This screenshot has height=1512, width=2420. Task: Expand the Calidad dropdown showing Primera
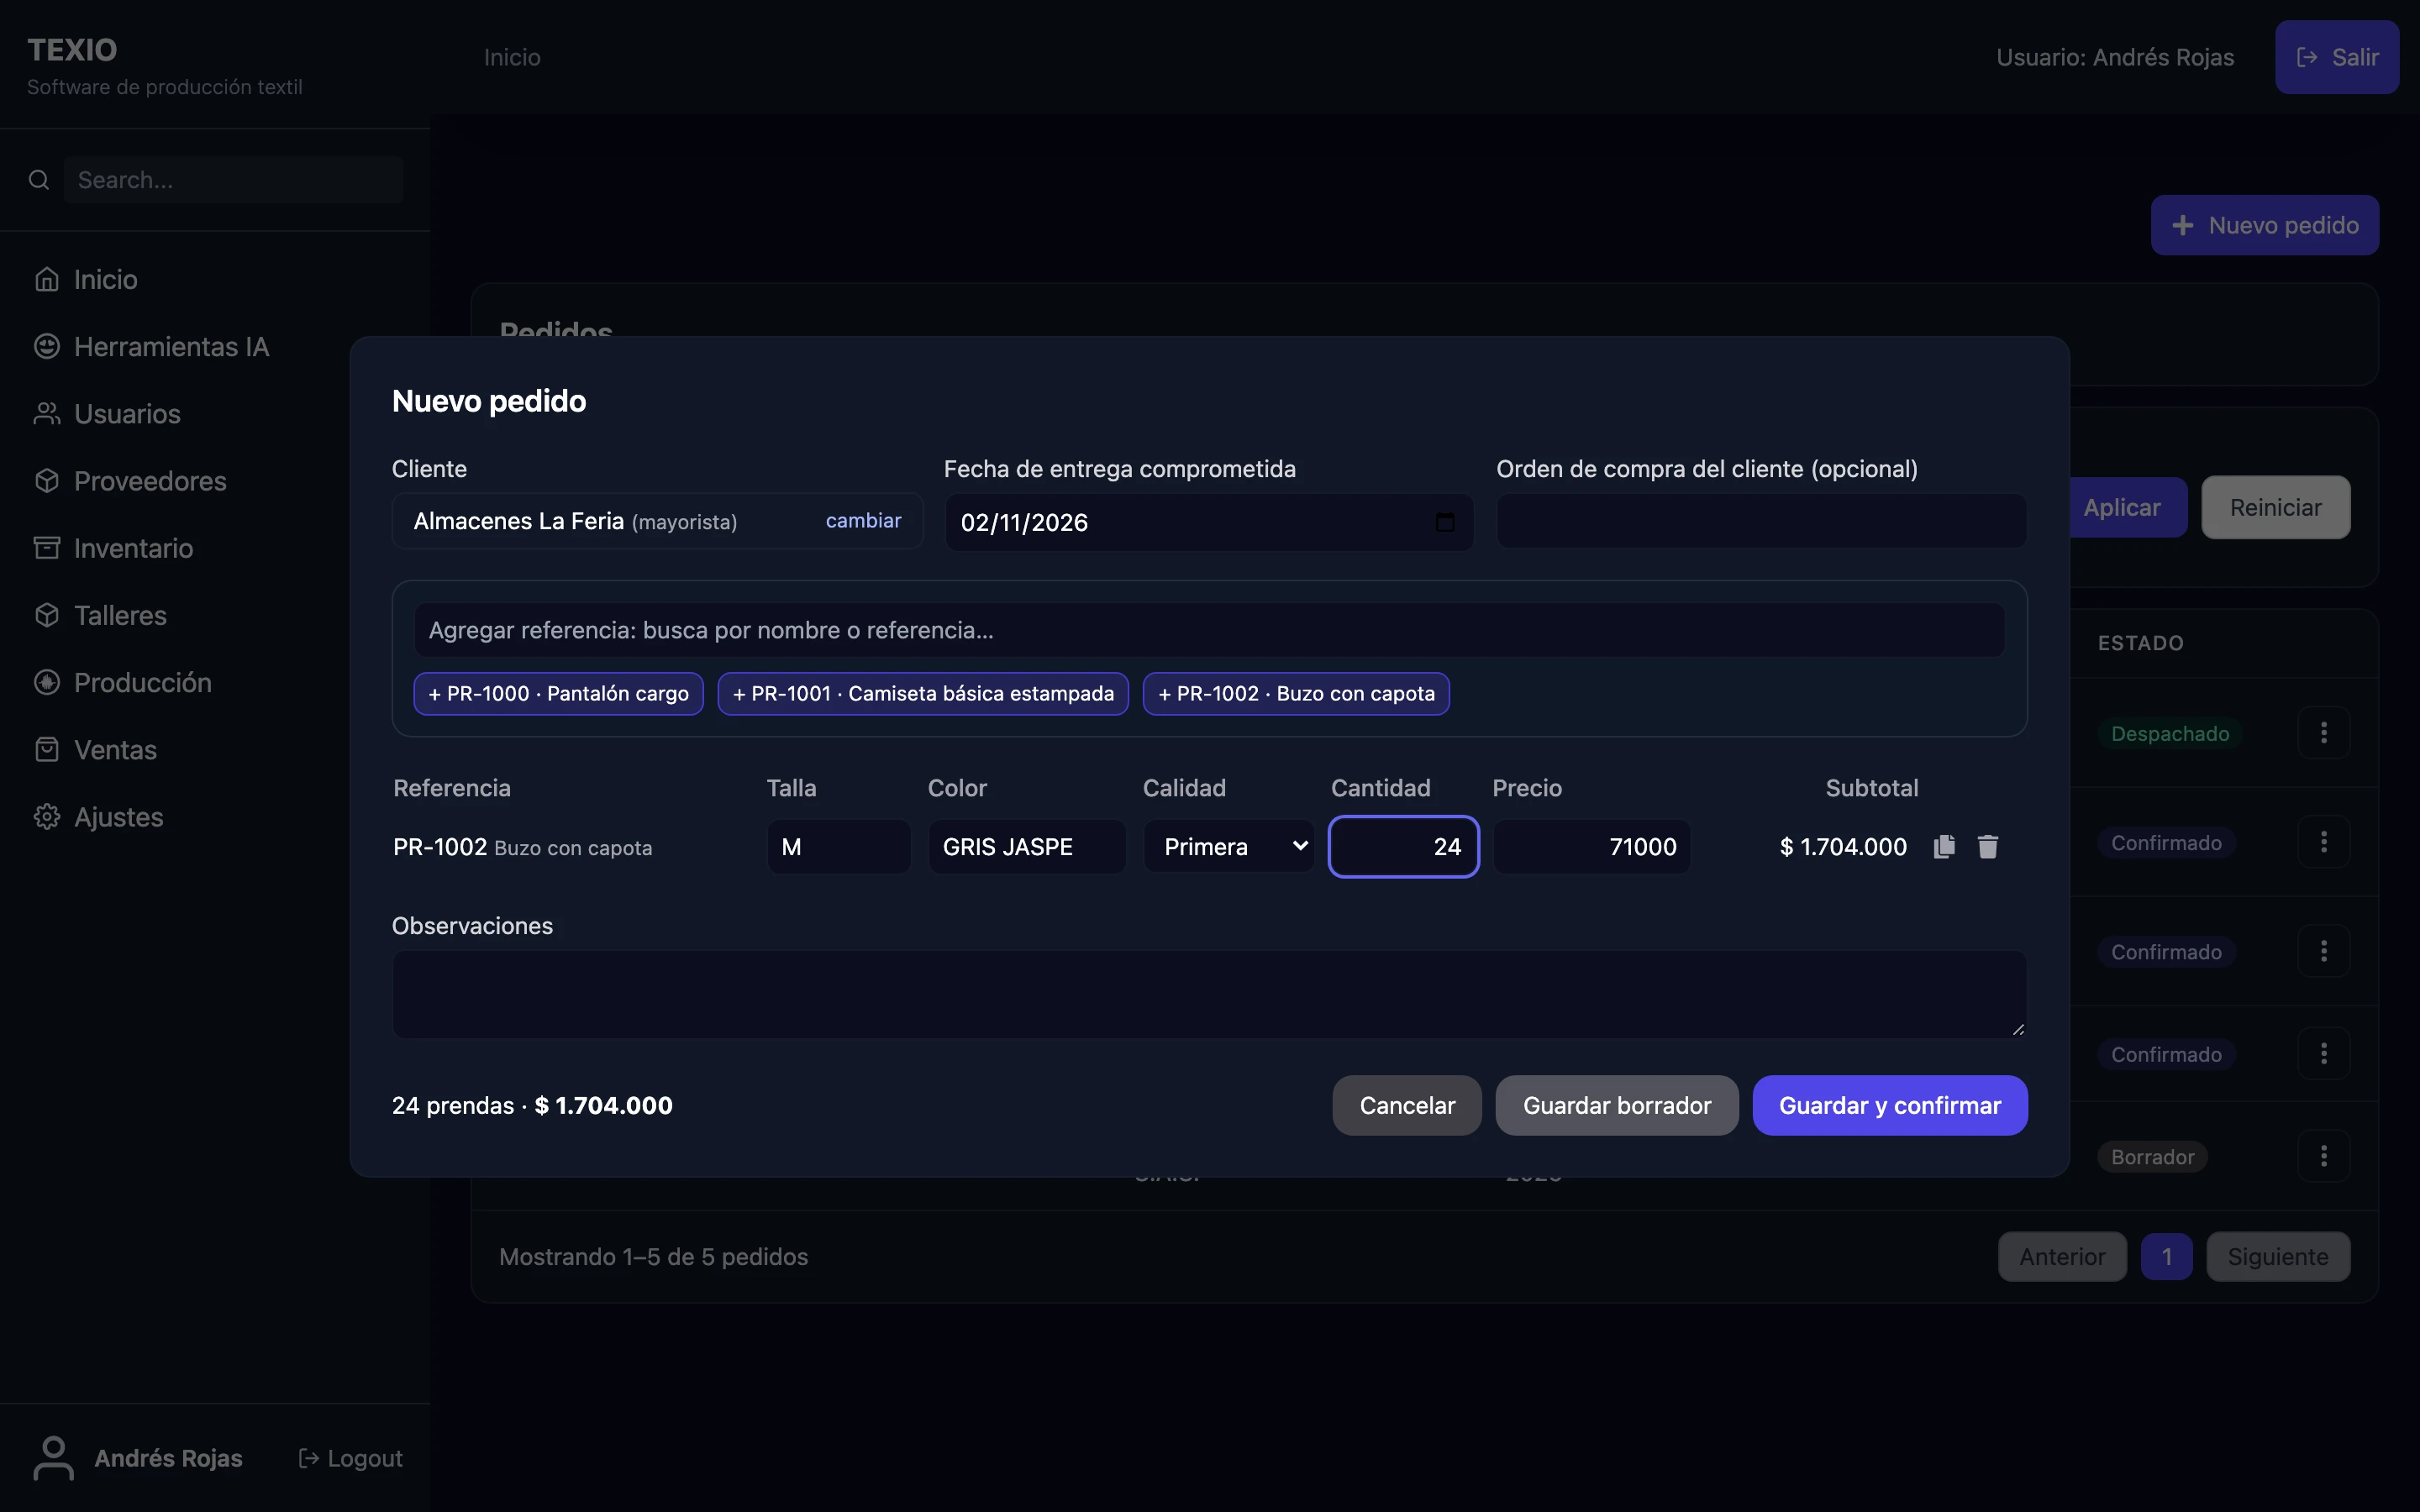1228,847
